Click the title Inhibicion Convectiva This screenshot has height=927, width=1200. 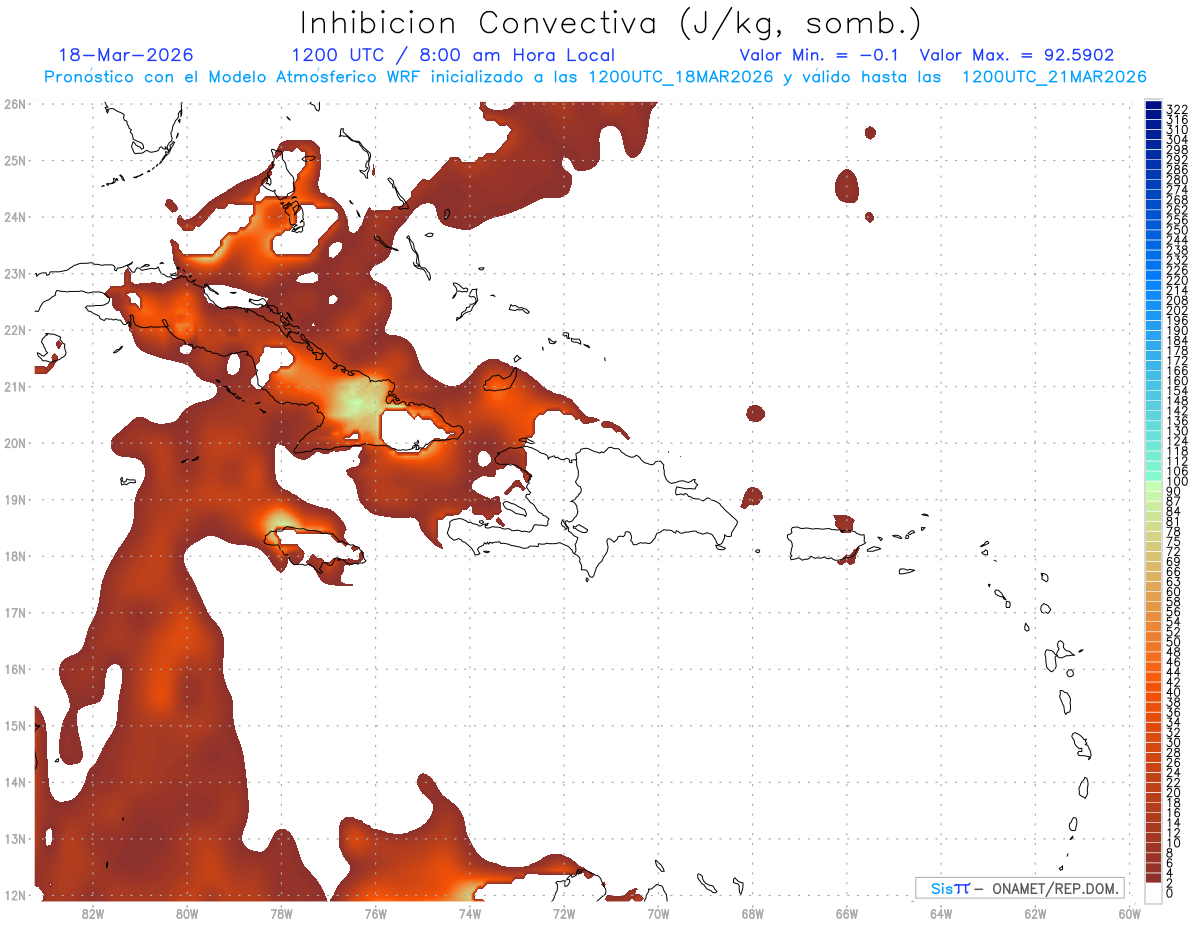click(479, 22)
